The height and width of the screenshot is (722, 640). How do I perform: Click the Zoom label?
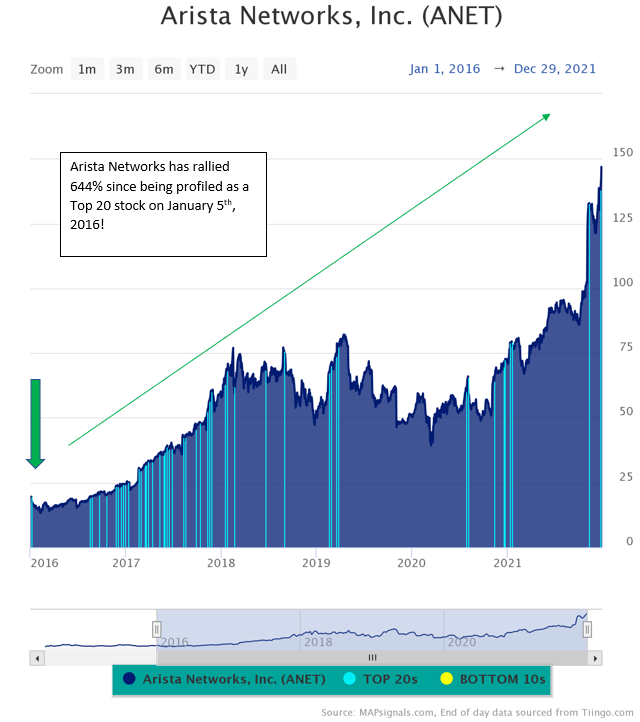pyautogui.click(x=47, y=70)
